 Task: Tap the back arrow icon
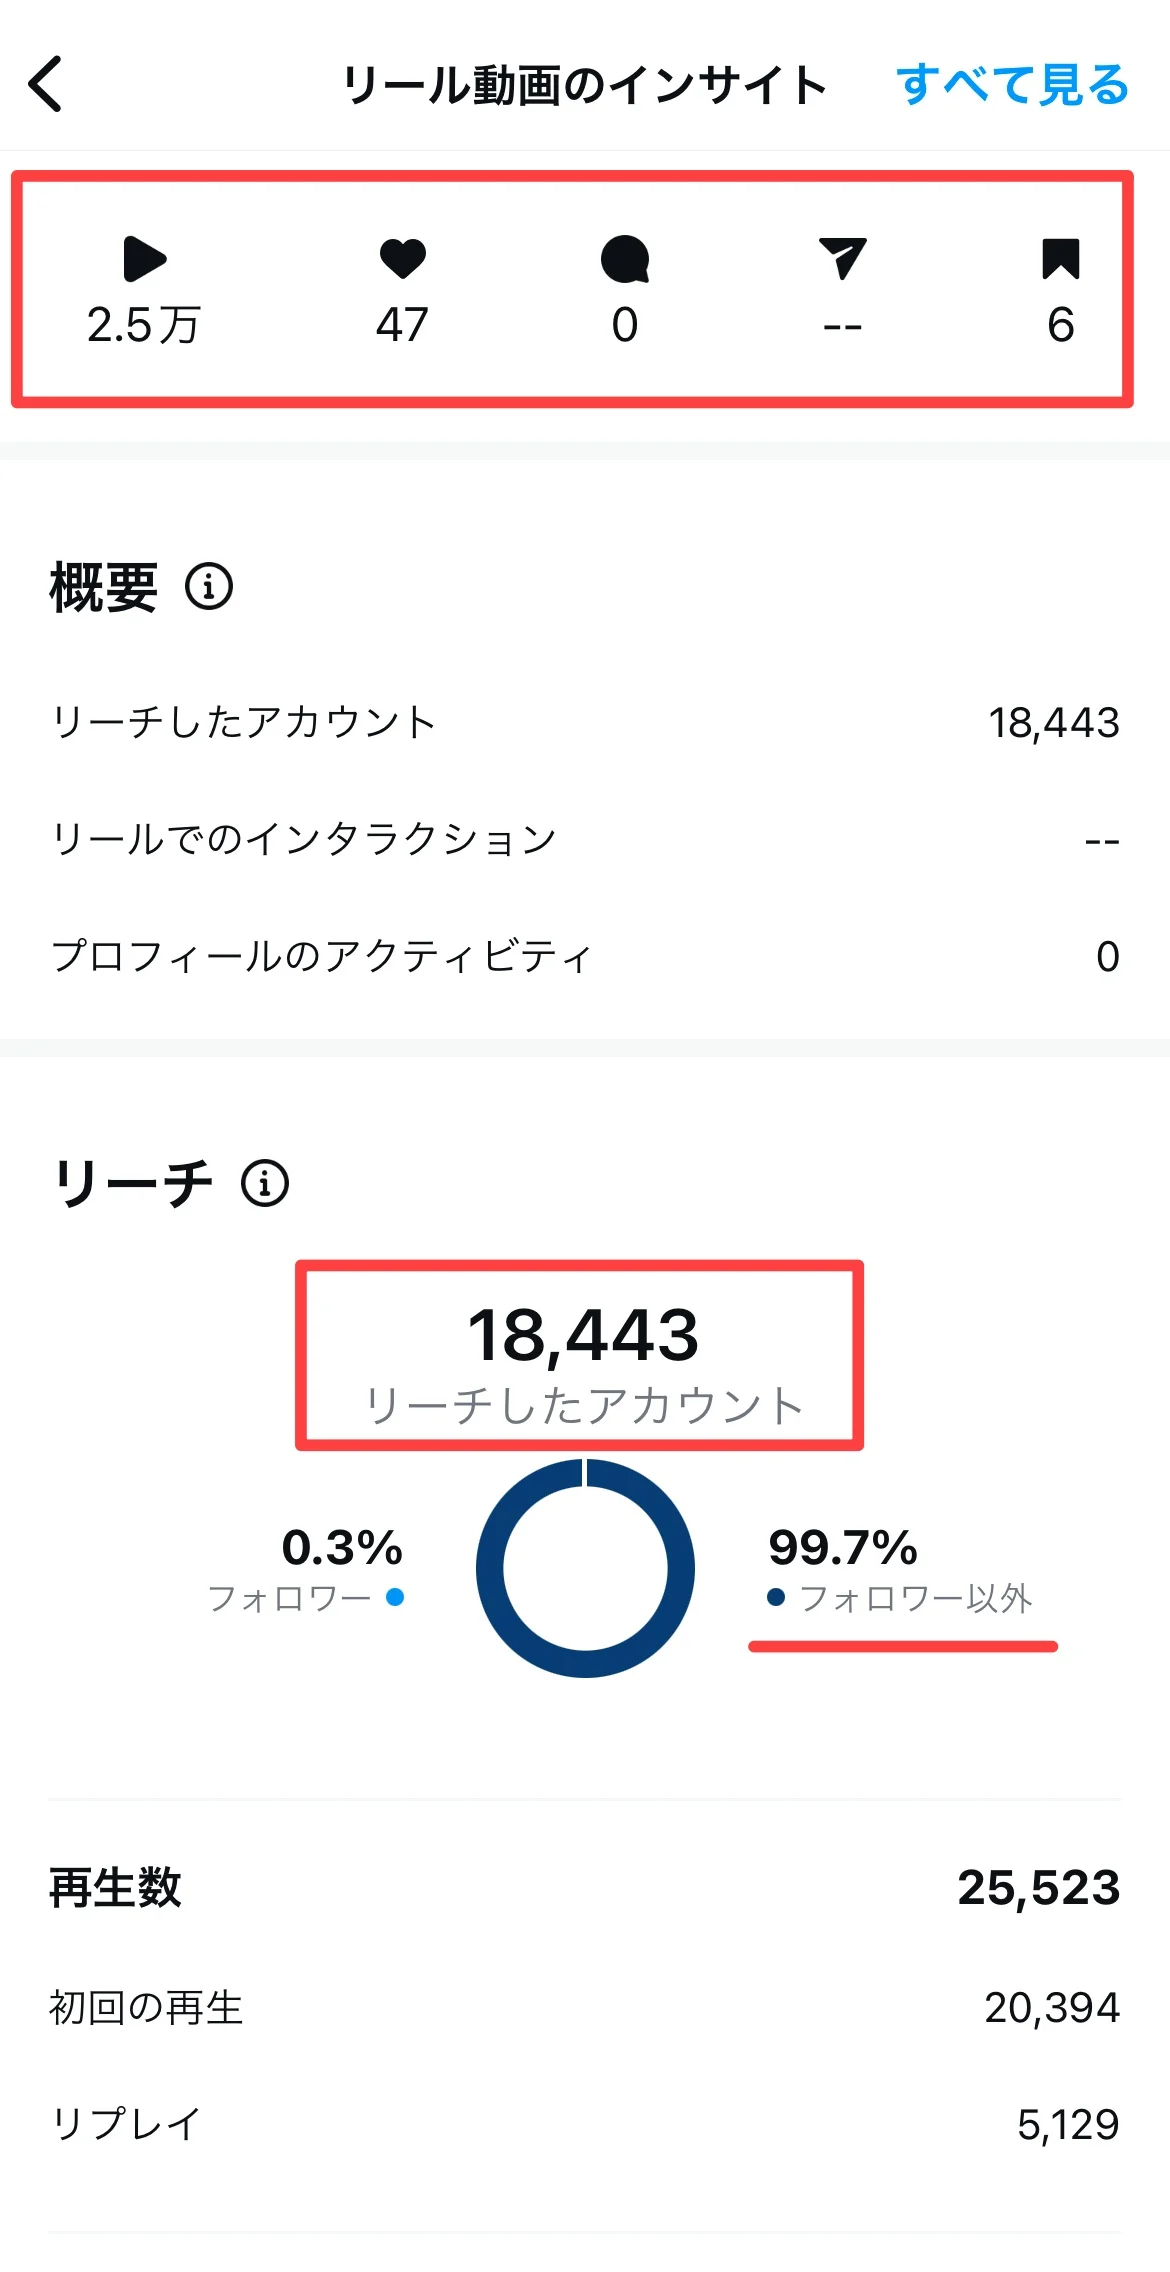click(x=47, y=84)
